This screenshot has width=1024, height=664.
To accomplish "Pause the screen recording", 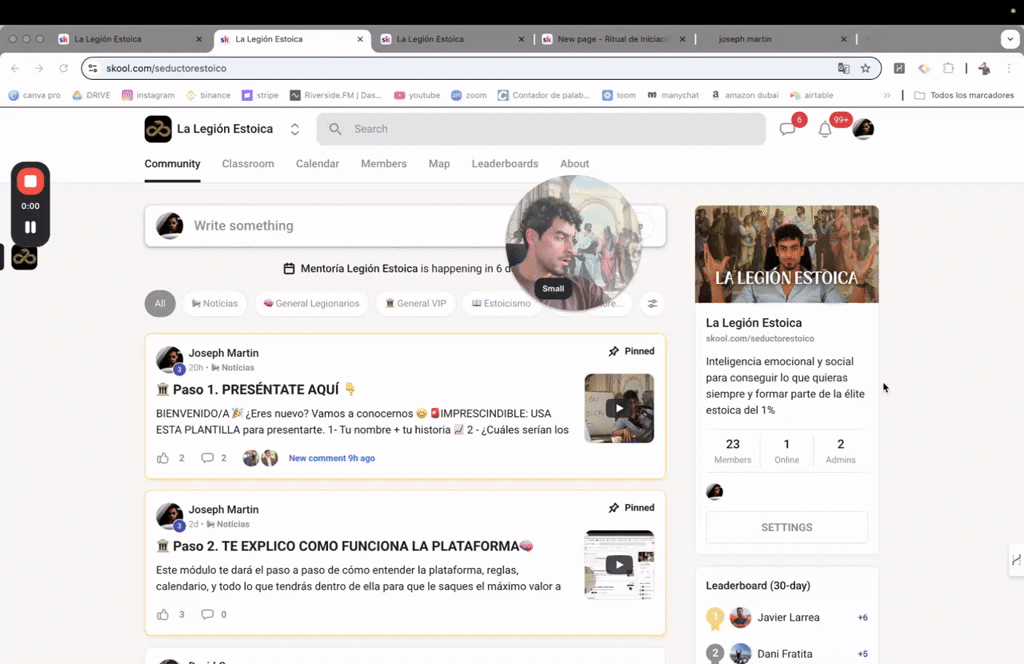I will click(30, 227).
